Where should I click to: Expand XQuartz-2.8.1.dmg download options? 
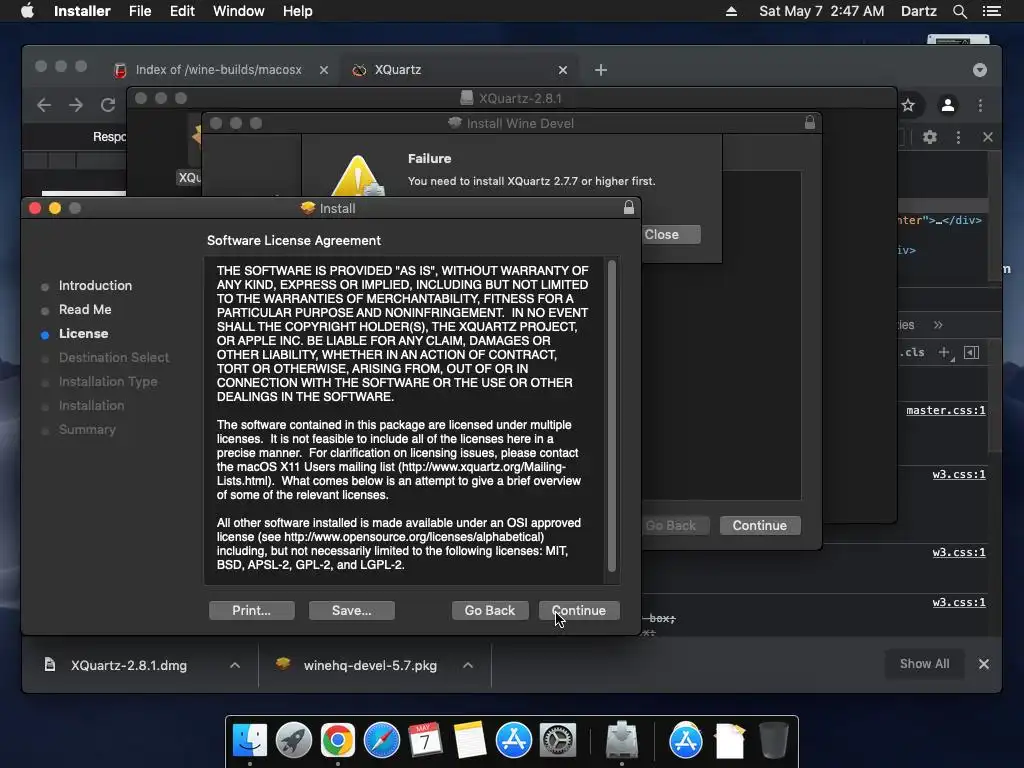click(235, 665)
